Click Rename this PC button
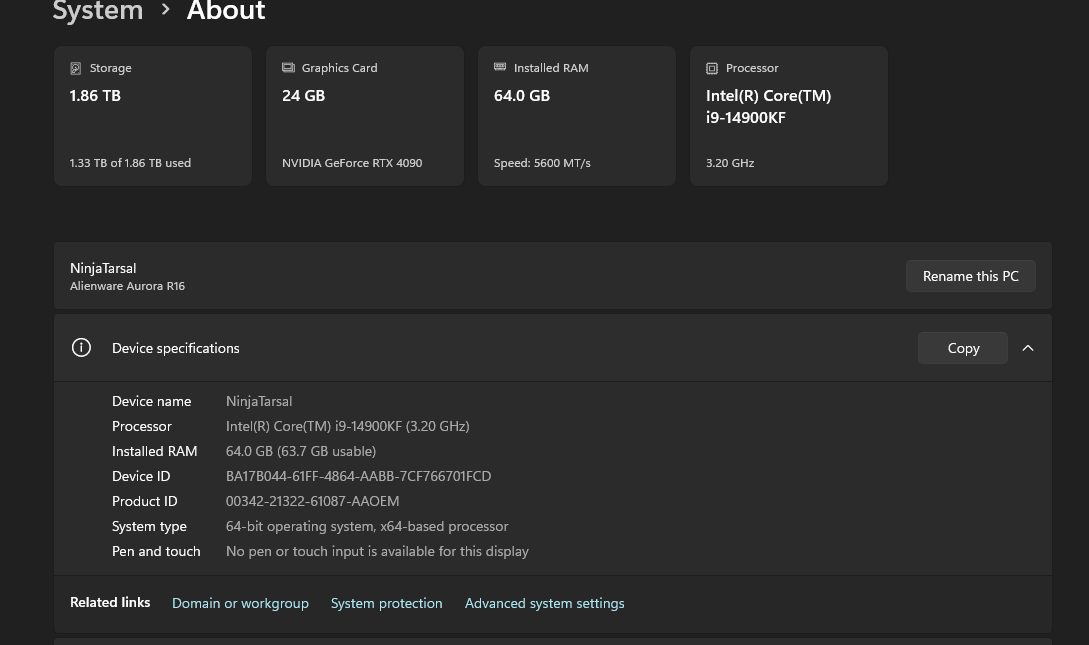Image resolution: width=1089 pixels, height=645 pixels. pyautogui.click(x=970, y=276)
